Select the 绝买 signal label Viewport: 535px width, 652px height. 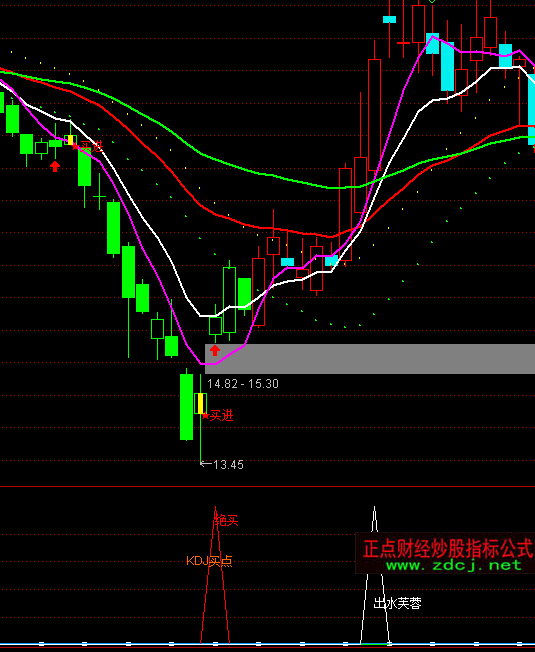227,520
